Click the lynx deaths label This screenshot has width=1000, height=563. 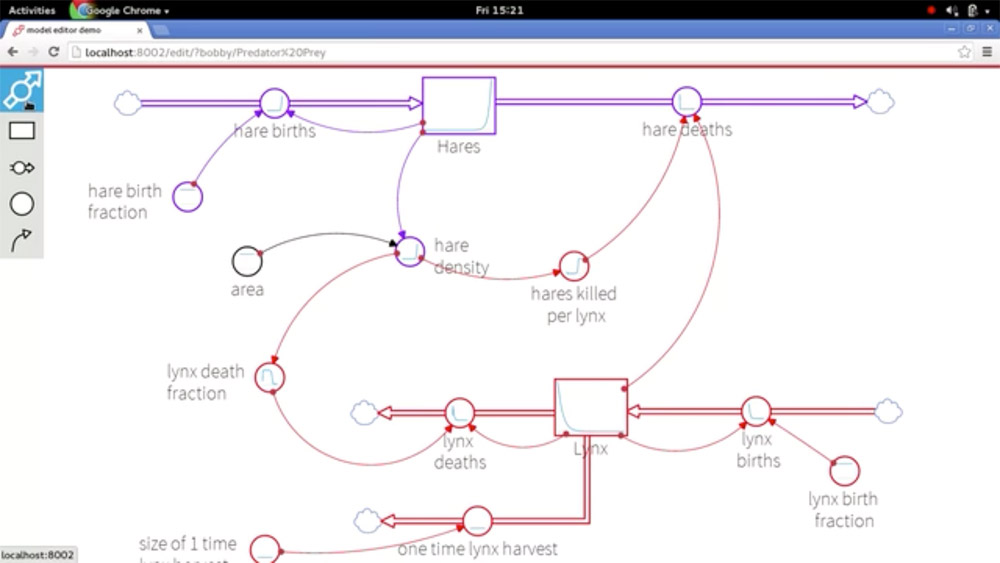460,451
